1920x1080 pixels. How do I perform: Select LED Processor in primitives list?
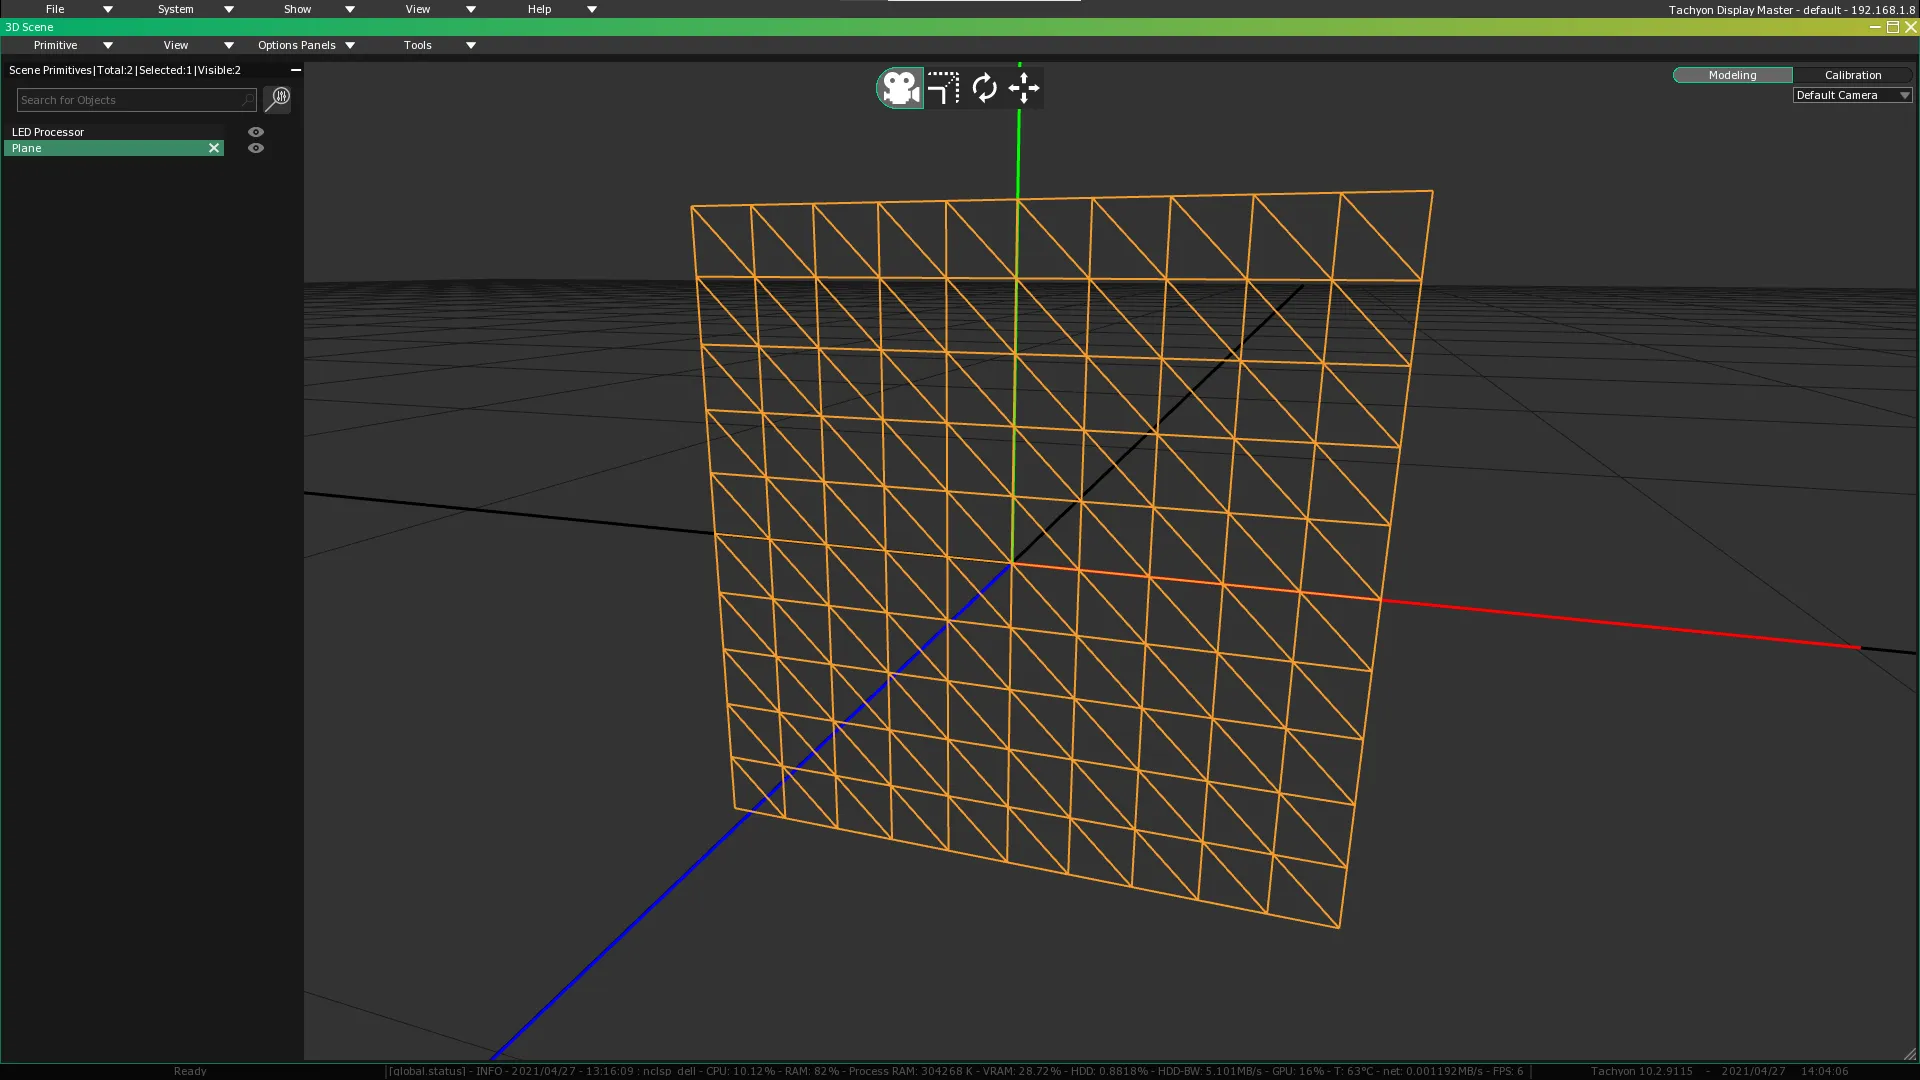tap(114, 132)
